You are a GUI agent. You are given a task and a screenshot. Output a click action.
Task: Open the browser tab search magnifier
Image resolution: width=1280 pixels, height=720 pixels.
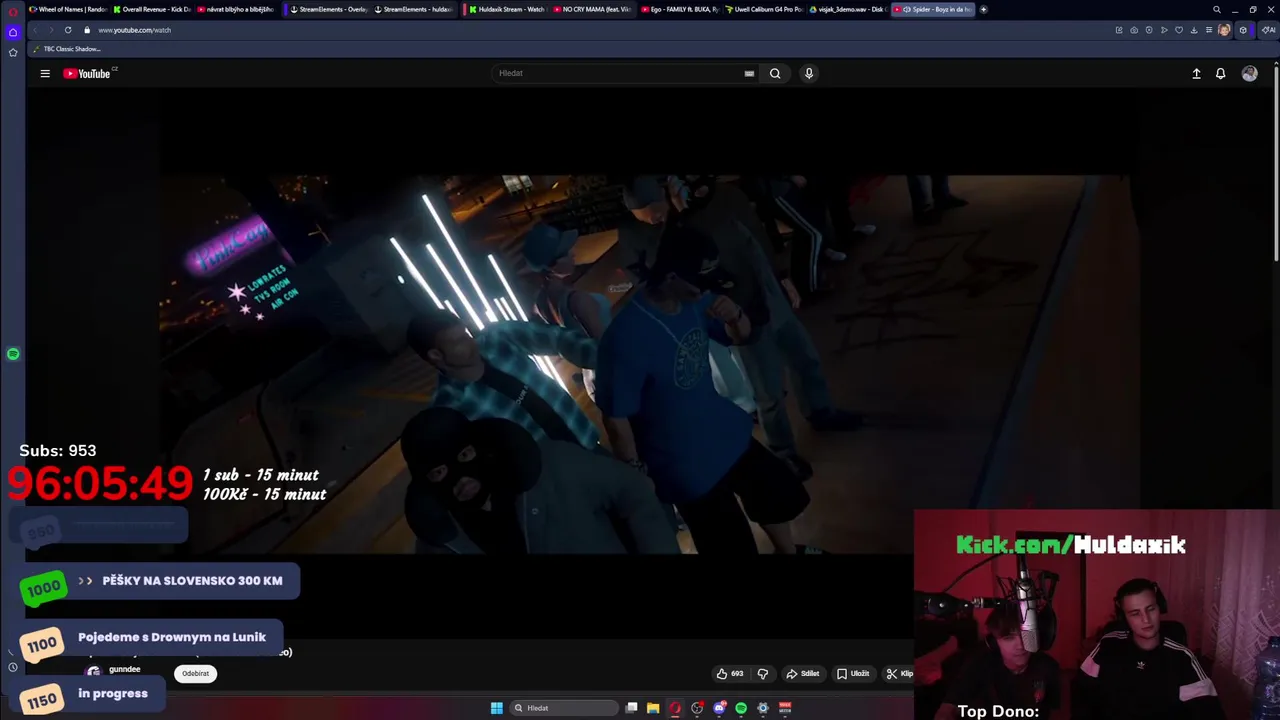(1217, 9)
